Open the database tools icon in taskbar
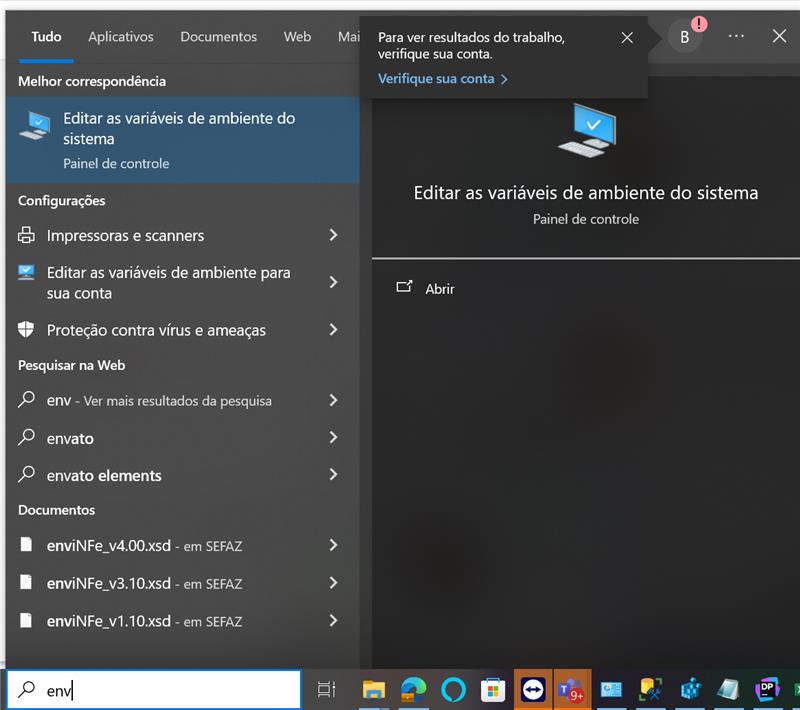This screenshot has height=710, width=800. click(651, 690)
